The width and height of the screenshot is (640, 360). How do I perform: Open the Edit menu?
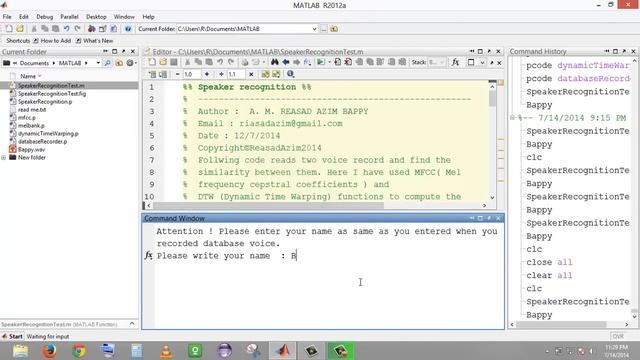tap(24, 17)
